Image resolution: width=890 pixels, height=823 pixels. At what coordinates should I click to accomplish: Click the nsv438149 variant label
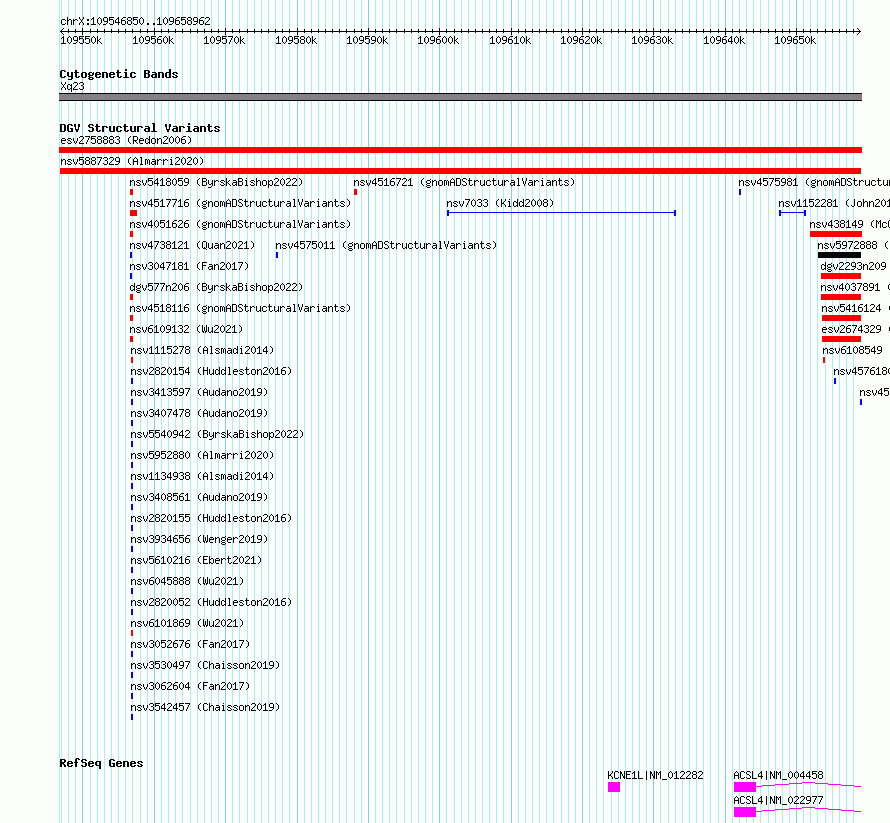[849, 224]
